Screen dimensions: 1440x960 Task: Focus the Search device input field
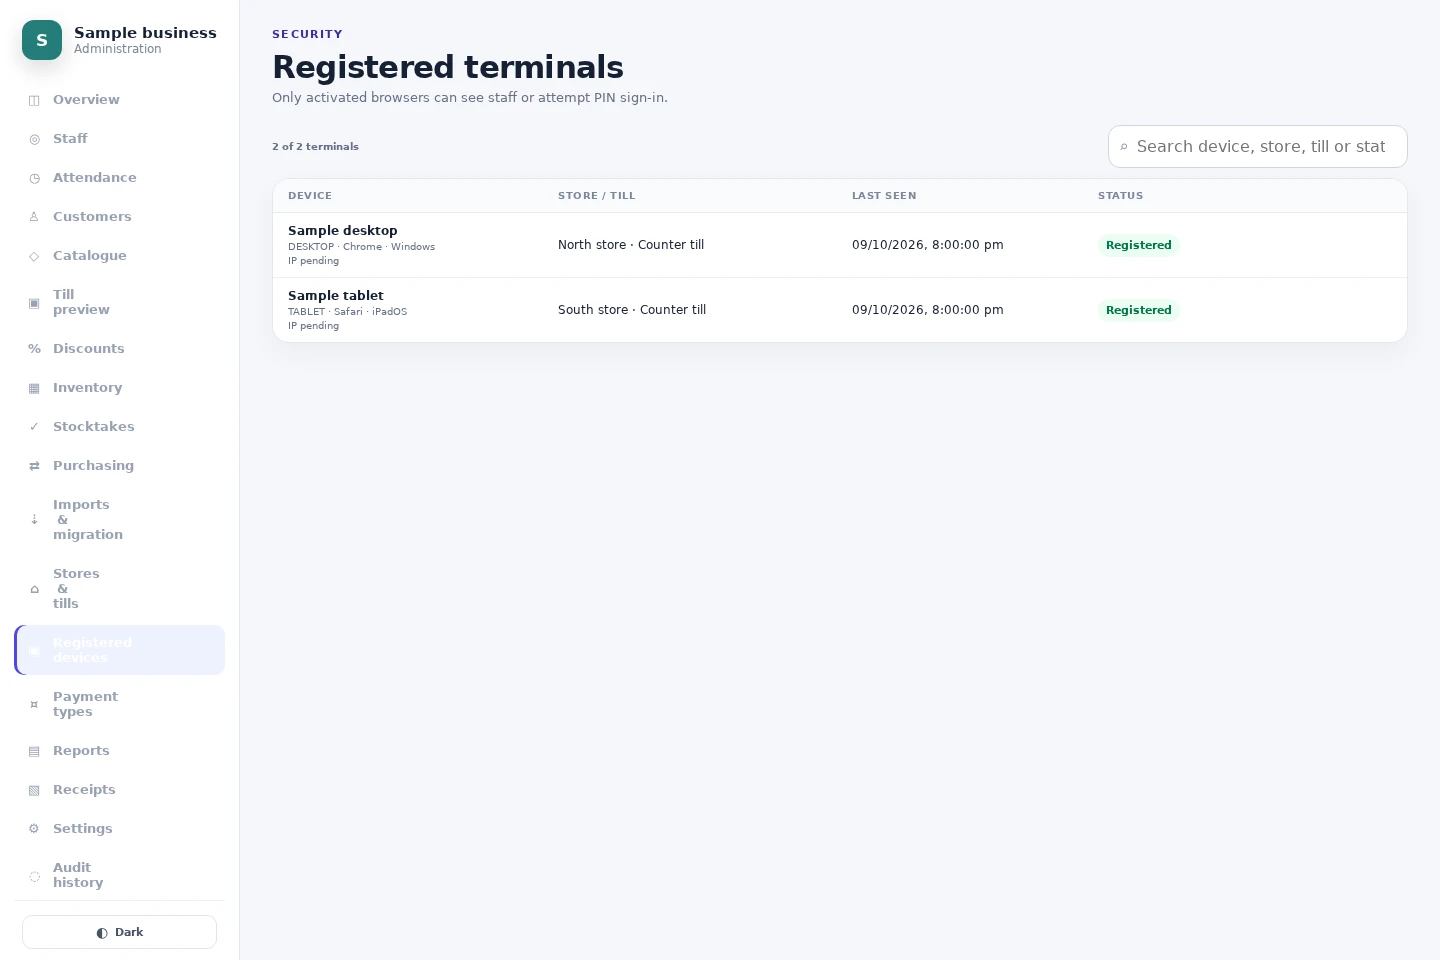pyautogui.click(x=1258, y=147)
